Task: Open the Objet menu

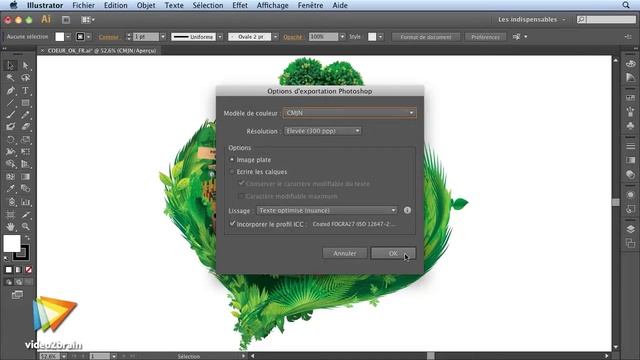Action: click(146, 5)
